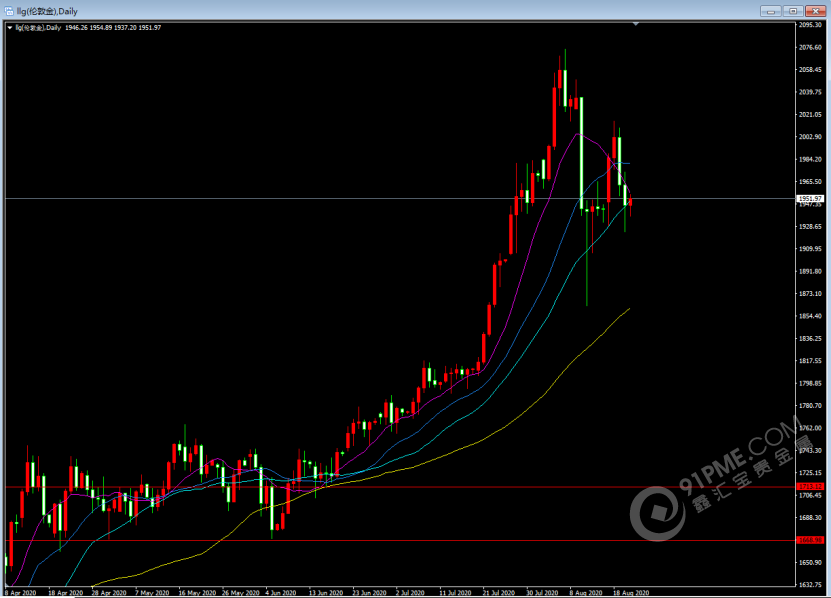The image size is (831, 598).
Task: Click the 26 May 2020 date on the time axis
Action: click(241, 593)
